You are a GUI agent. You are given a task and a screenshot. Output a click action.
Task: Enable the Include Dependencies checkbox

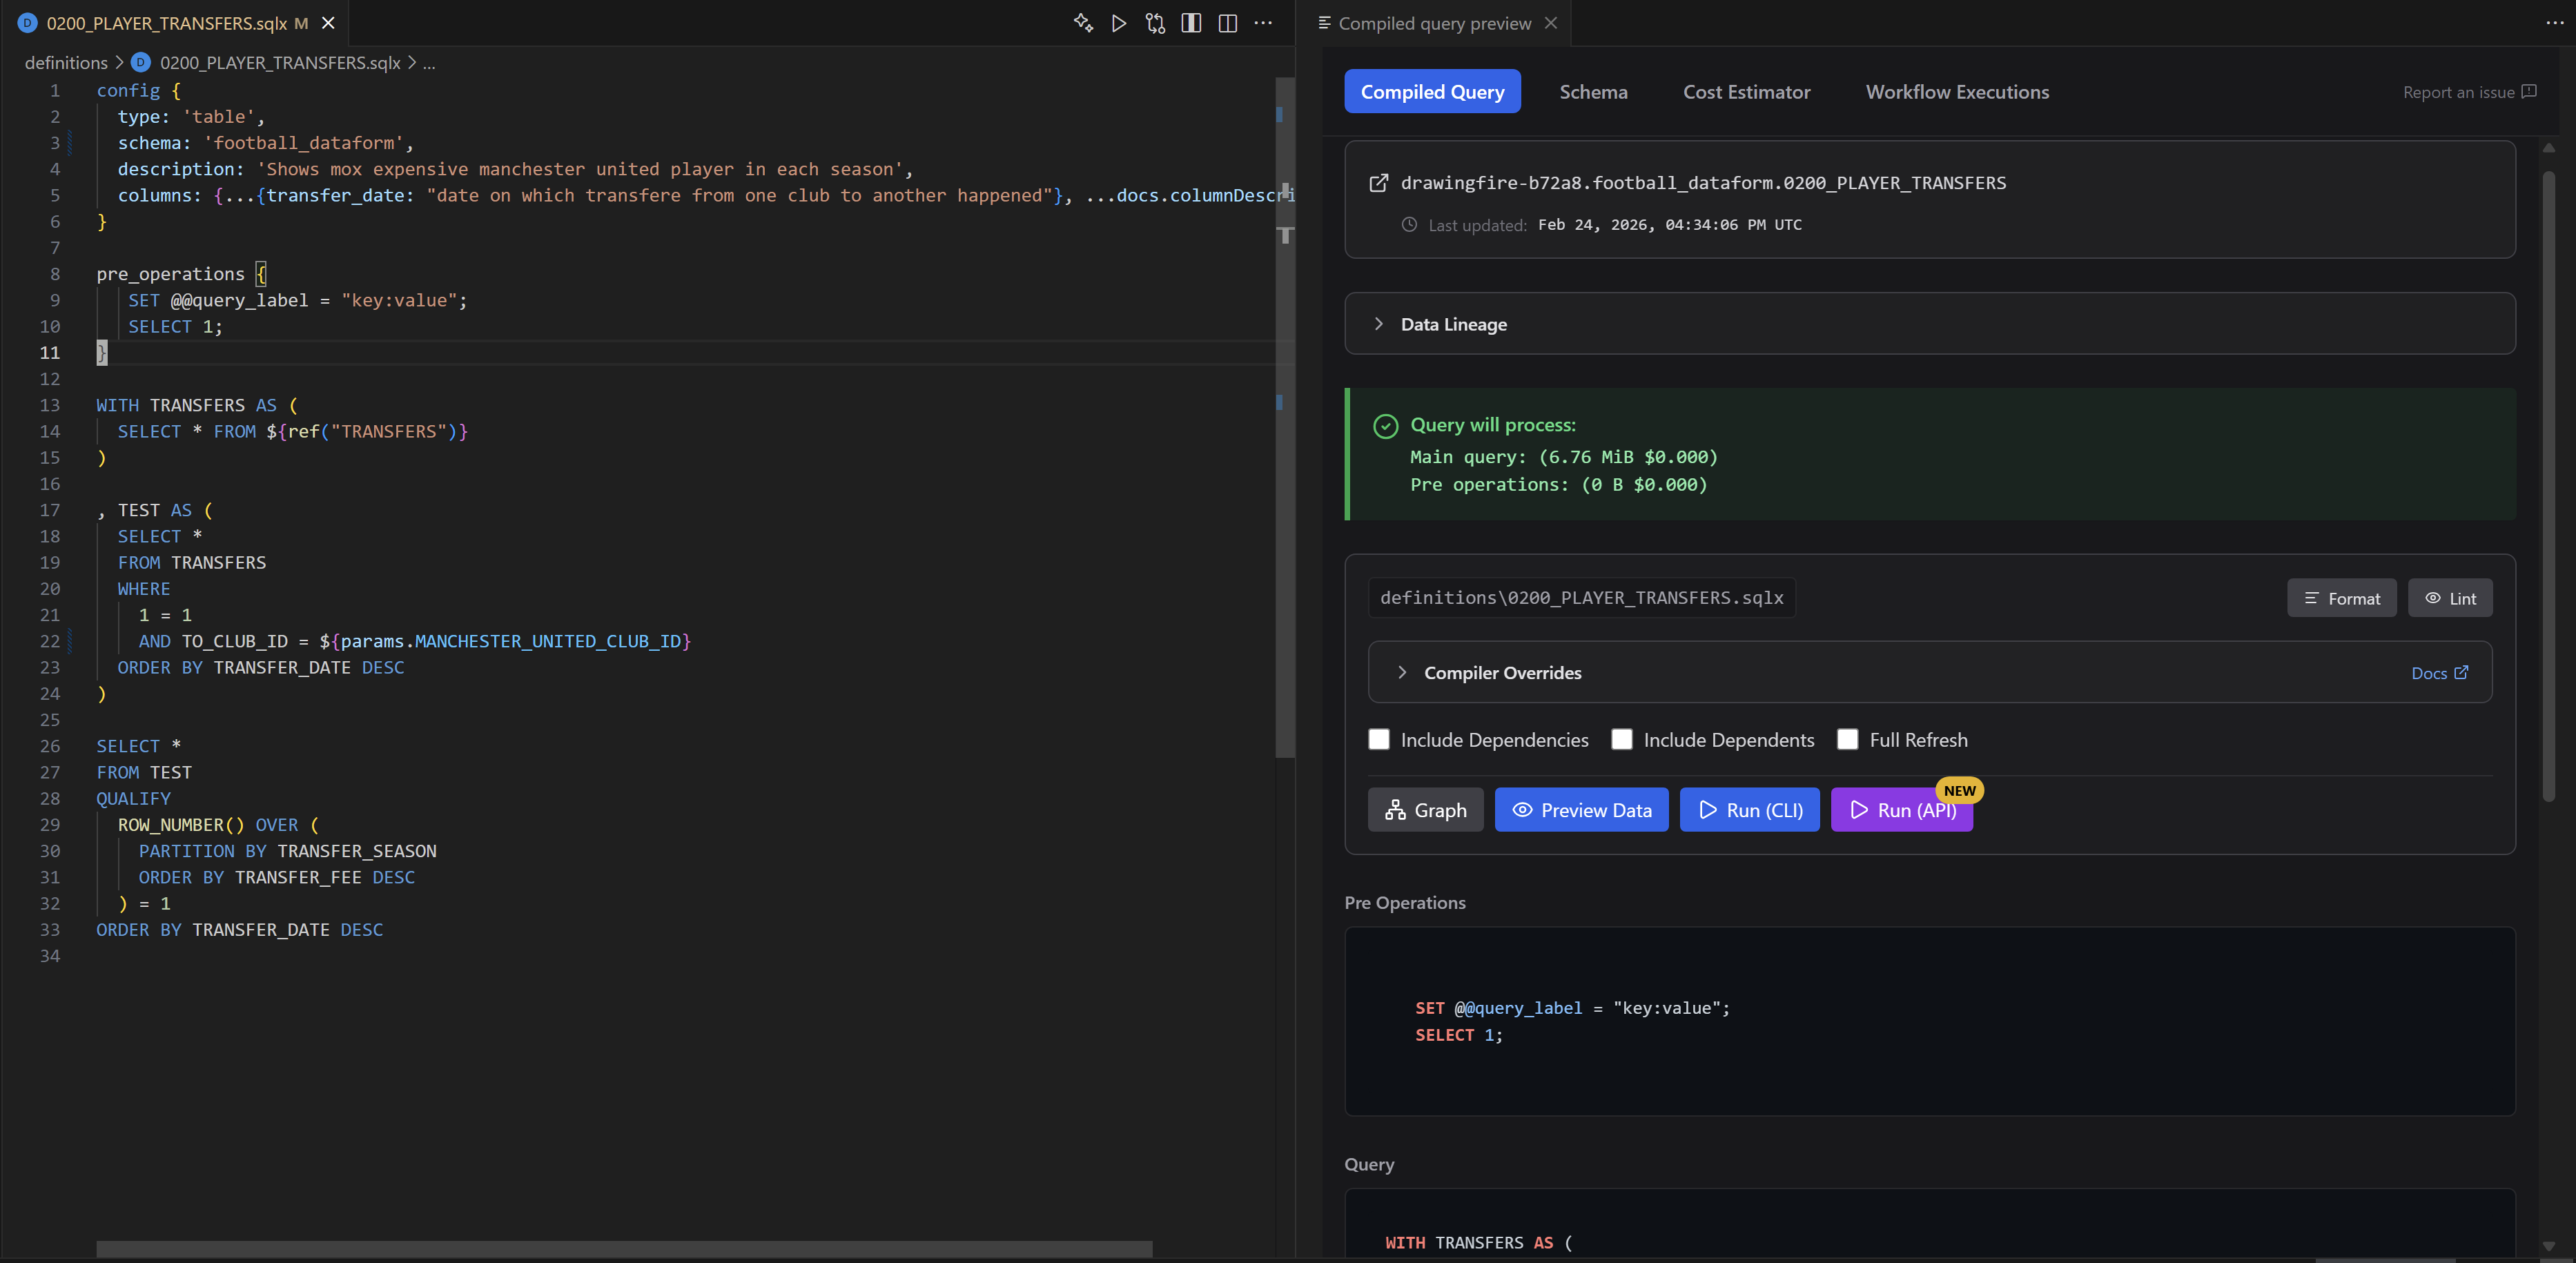click(1379, 739)
